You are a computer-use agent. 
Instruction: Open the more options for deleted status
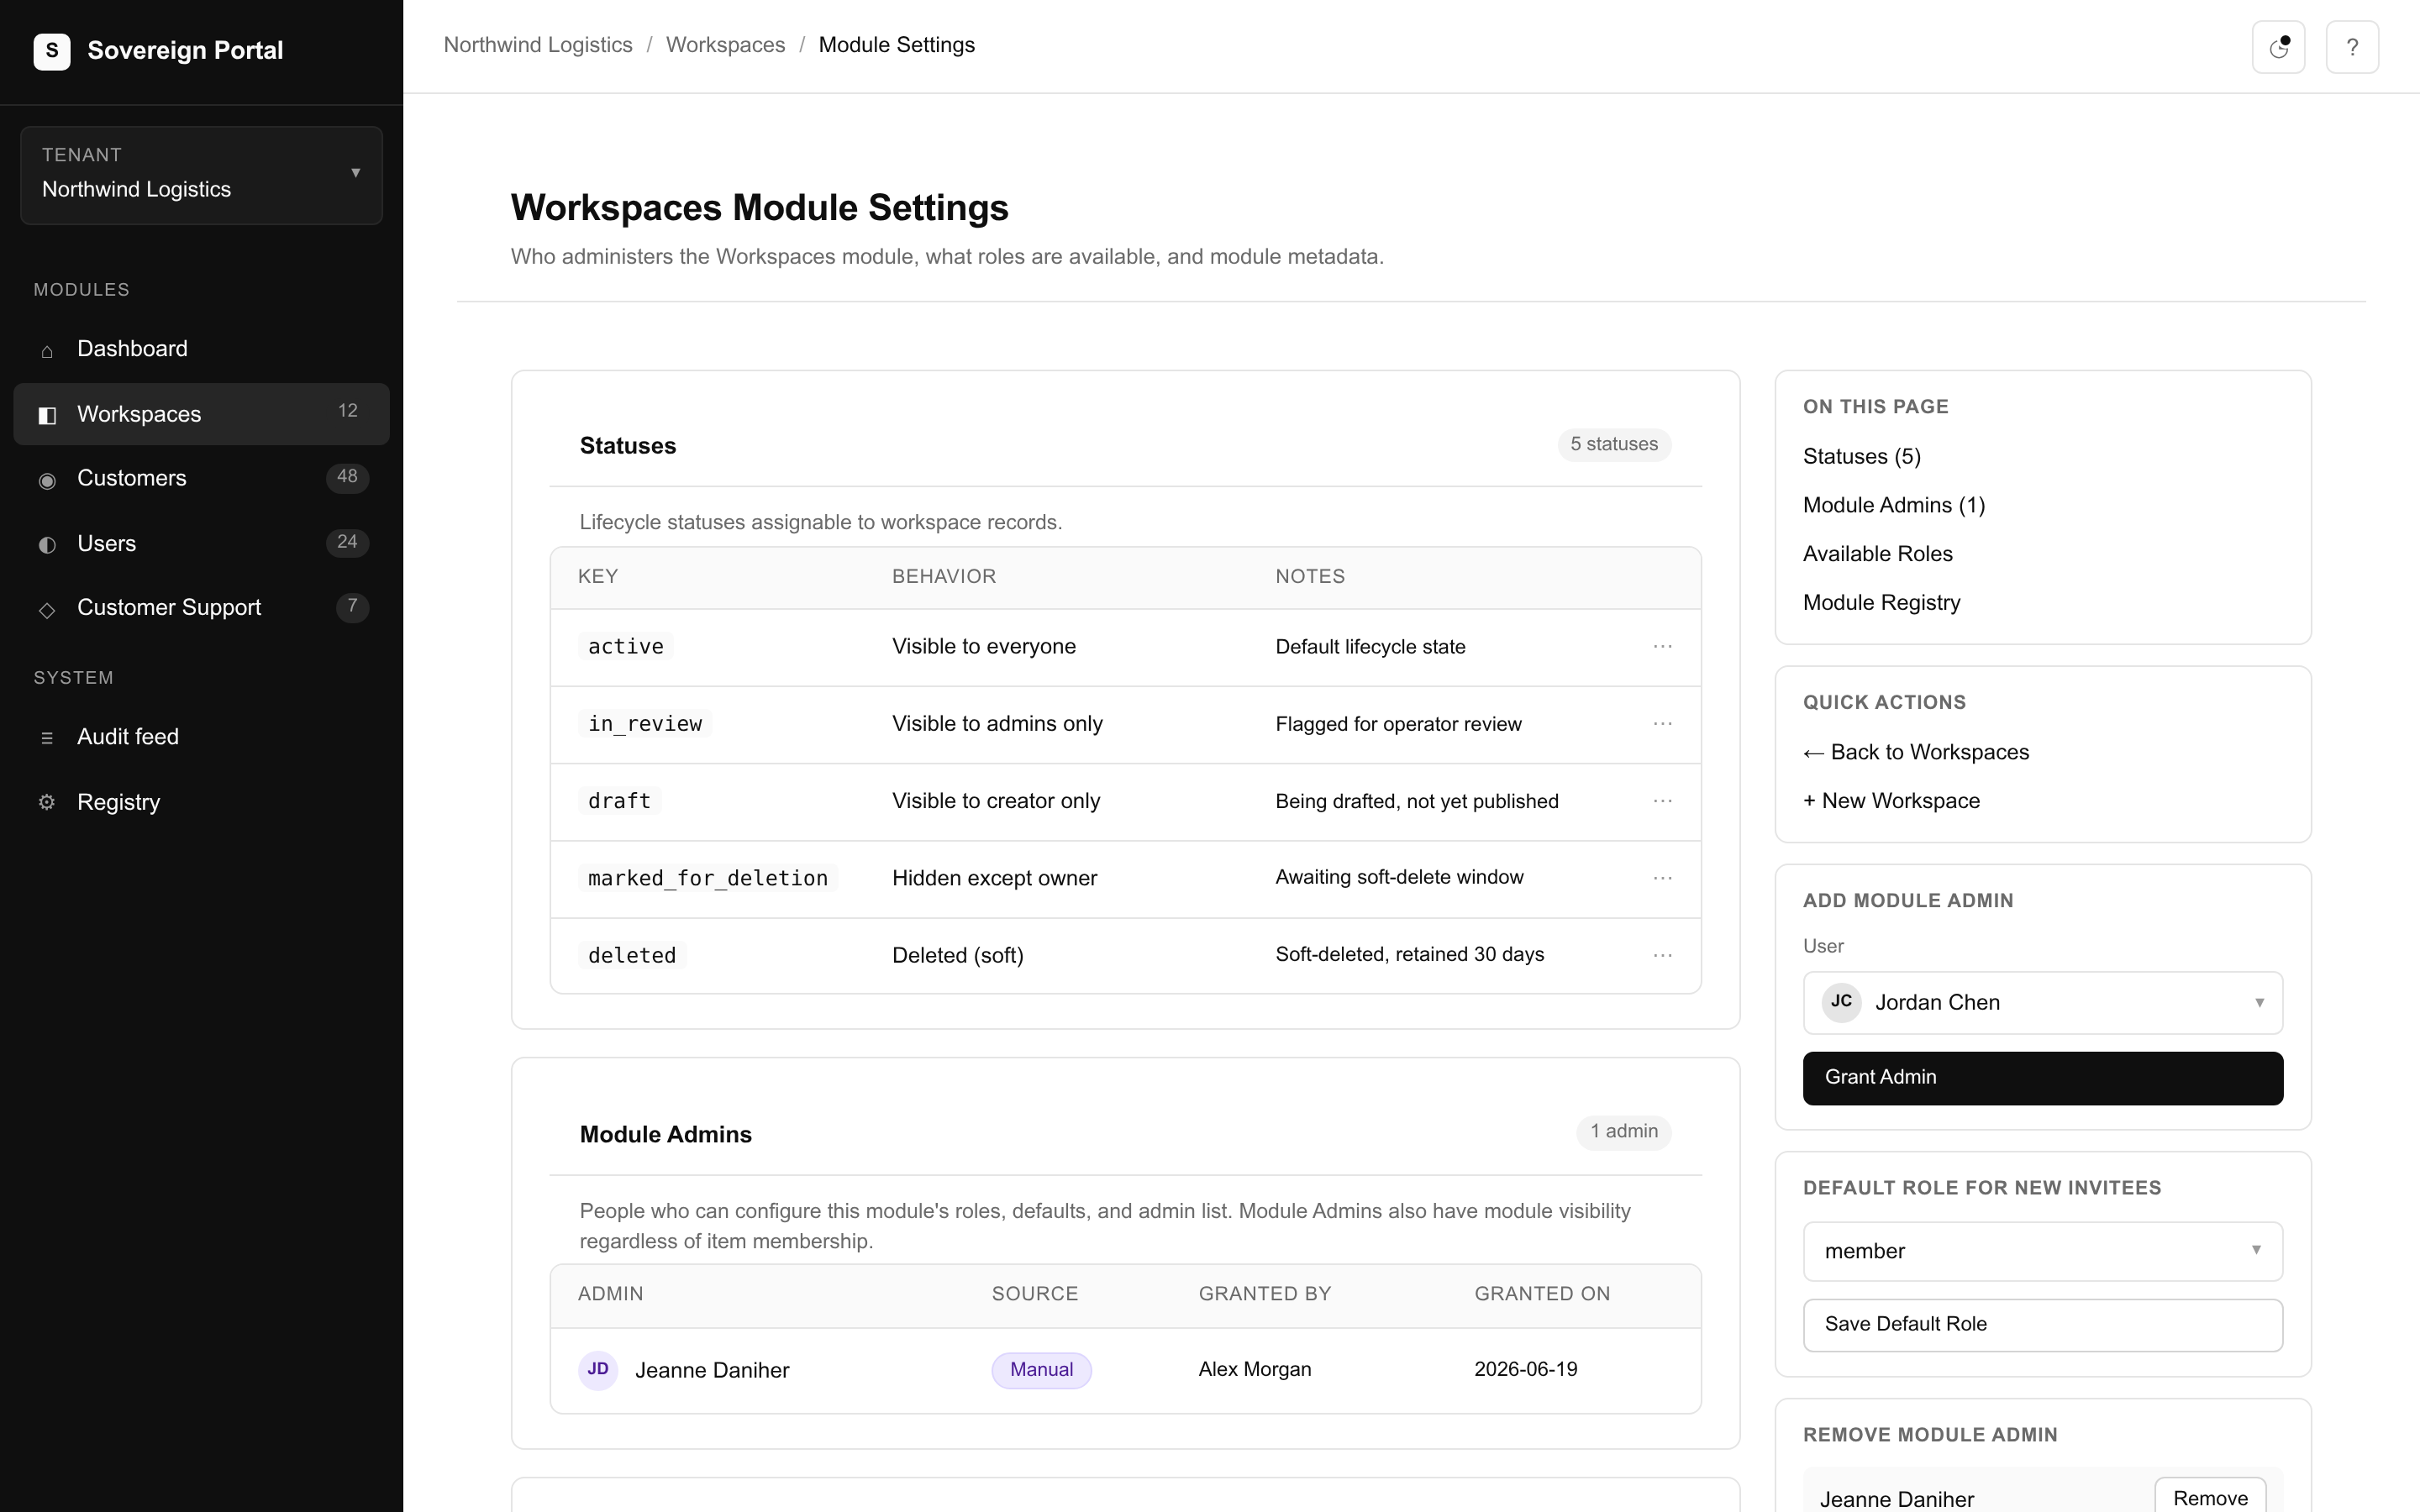click(x=1662, y=955)
